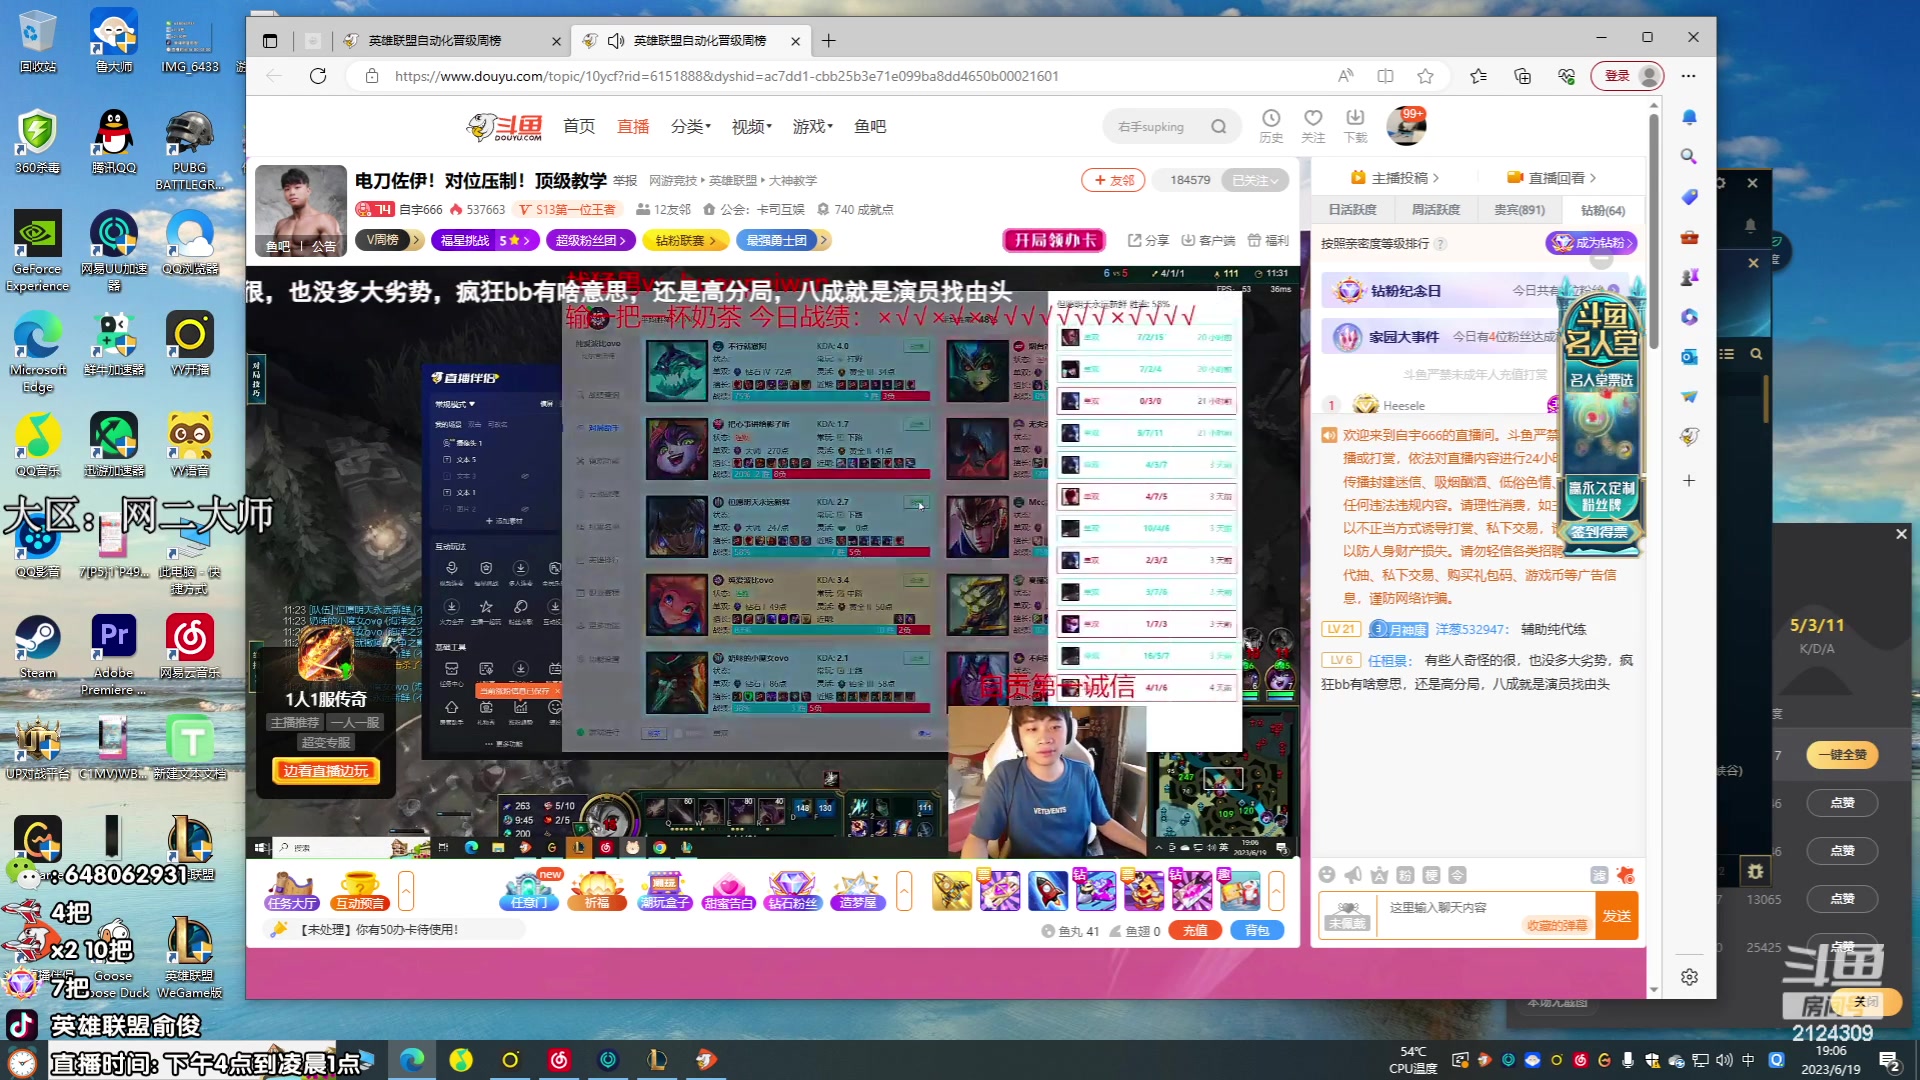Click the 发送 send button

(x=1617, y=916)
